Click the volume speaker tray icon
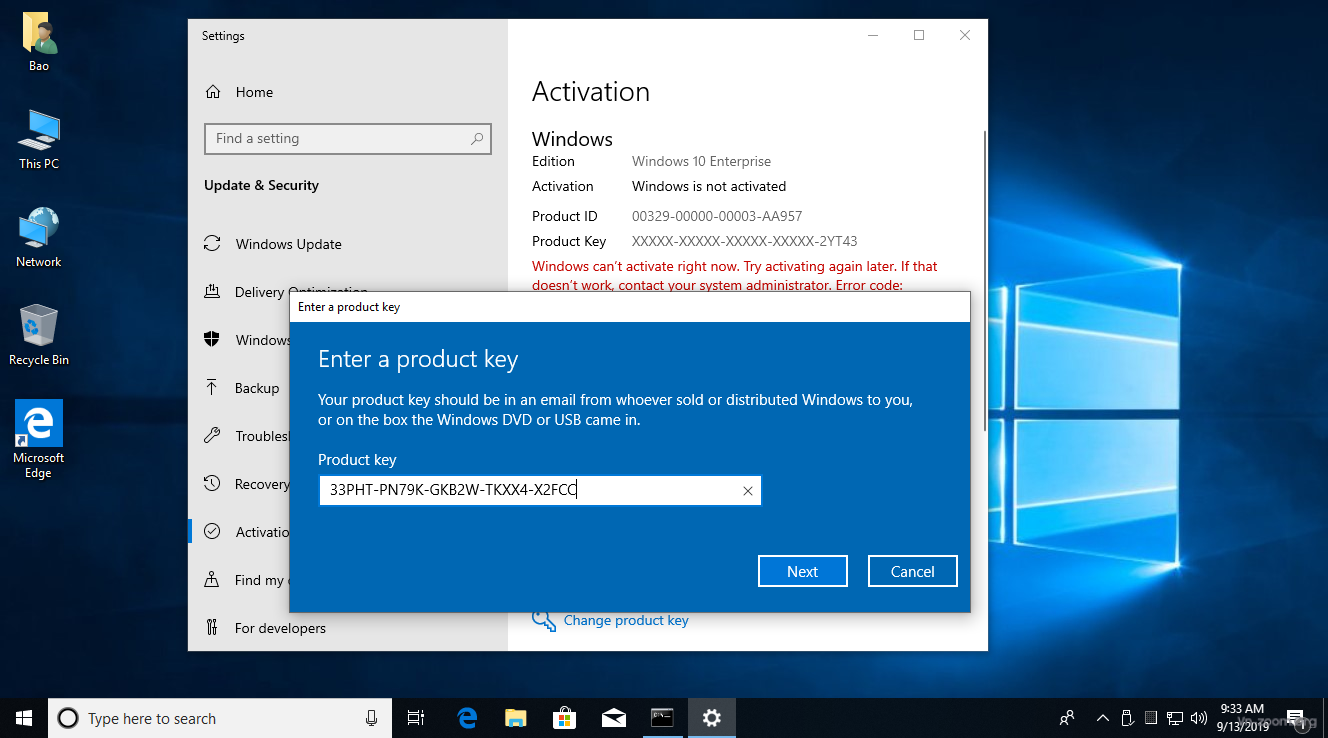The height and width of the screenshot is (738, 1328). point(1199,718)
